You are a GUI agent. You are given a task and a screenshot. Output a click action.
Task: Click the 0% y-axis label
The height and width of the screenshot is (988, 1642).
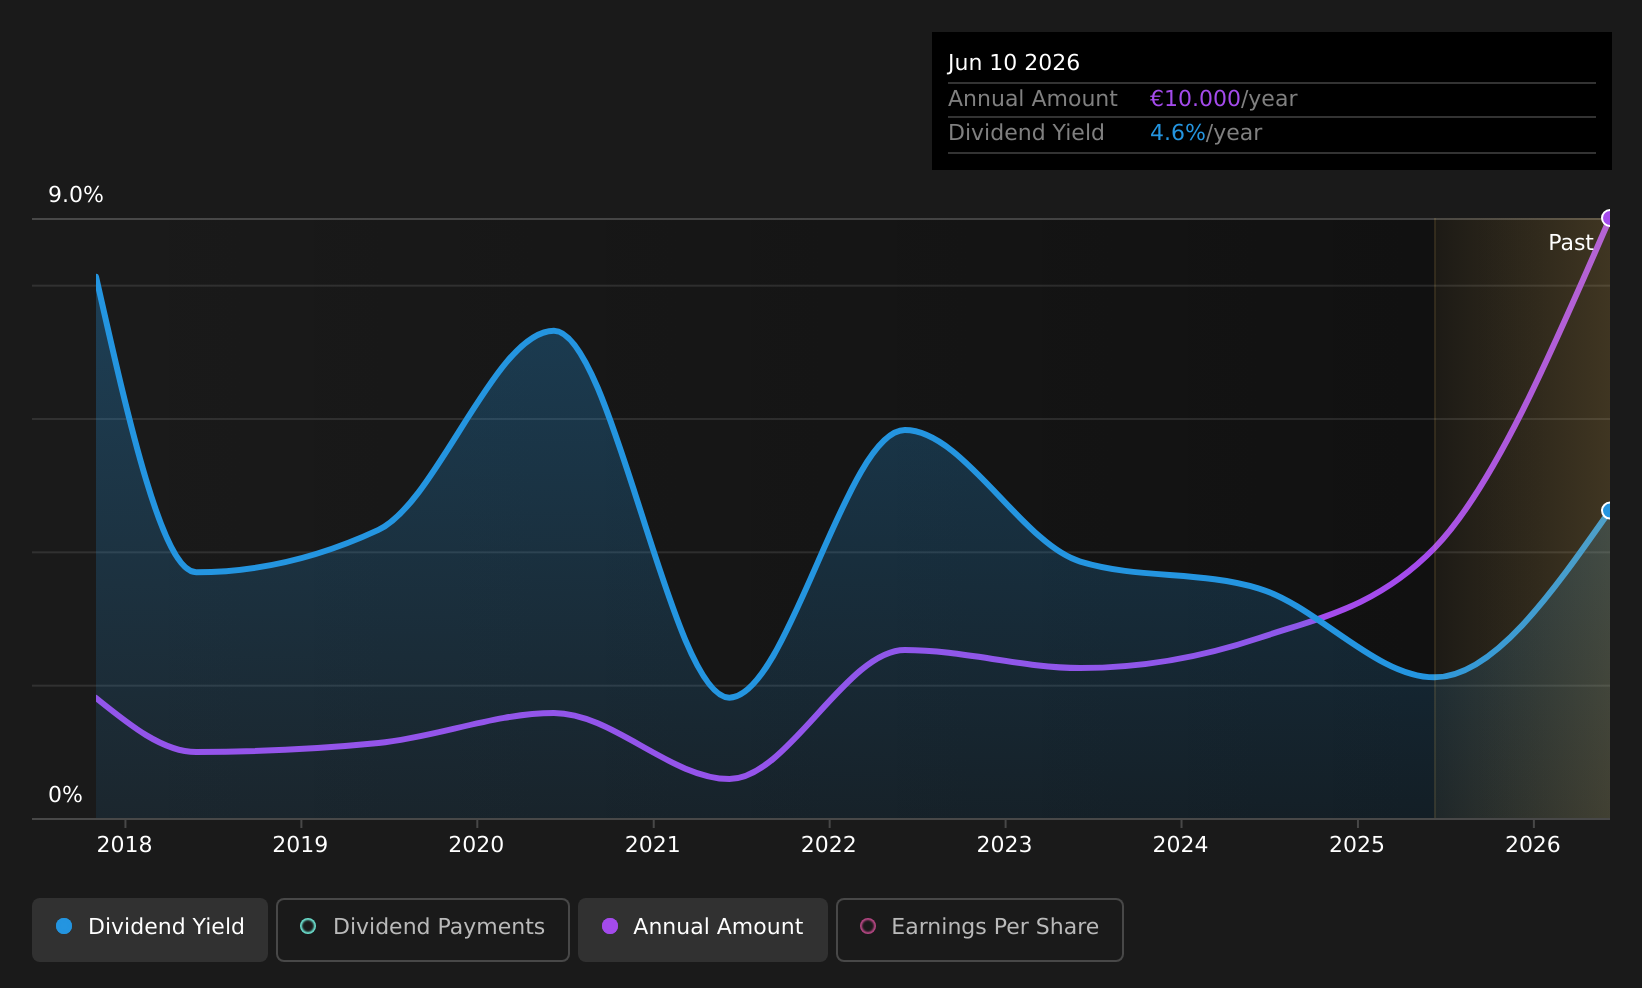[66, 795]
